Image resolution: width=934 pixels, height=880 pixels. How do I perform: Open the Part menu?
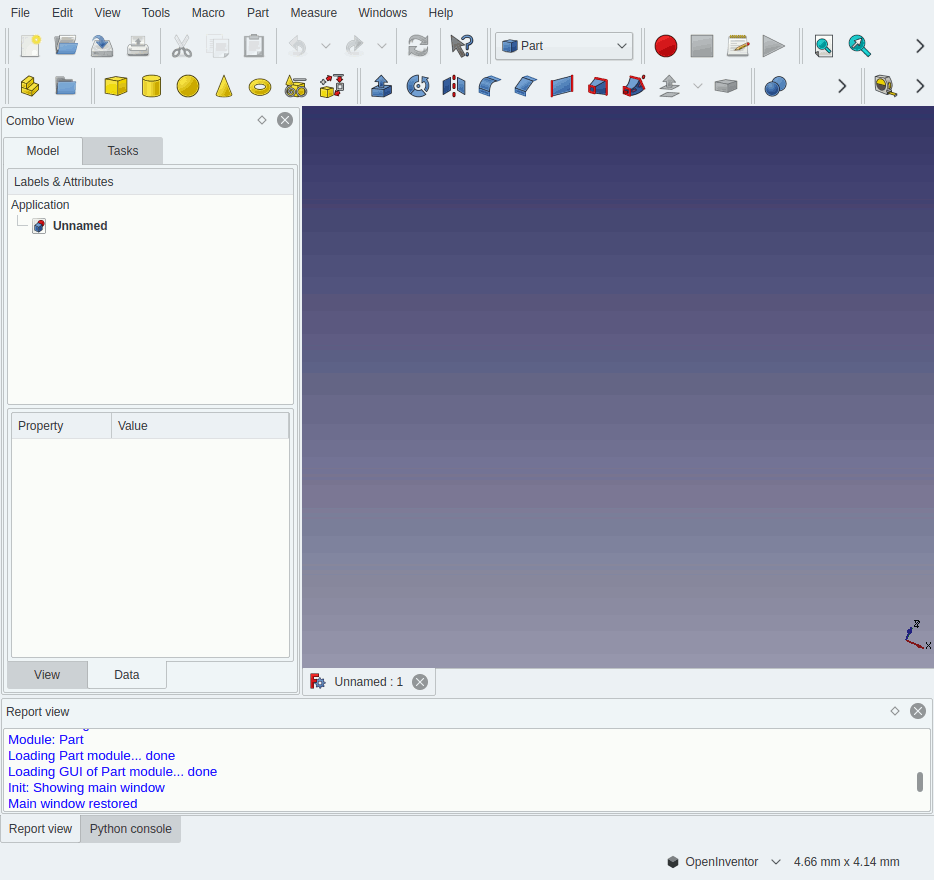pyautogui.click(x=257, y=12)
